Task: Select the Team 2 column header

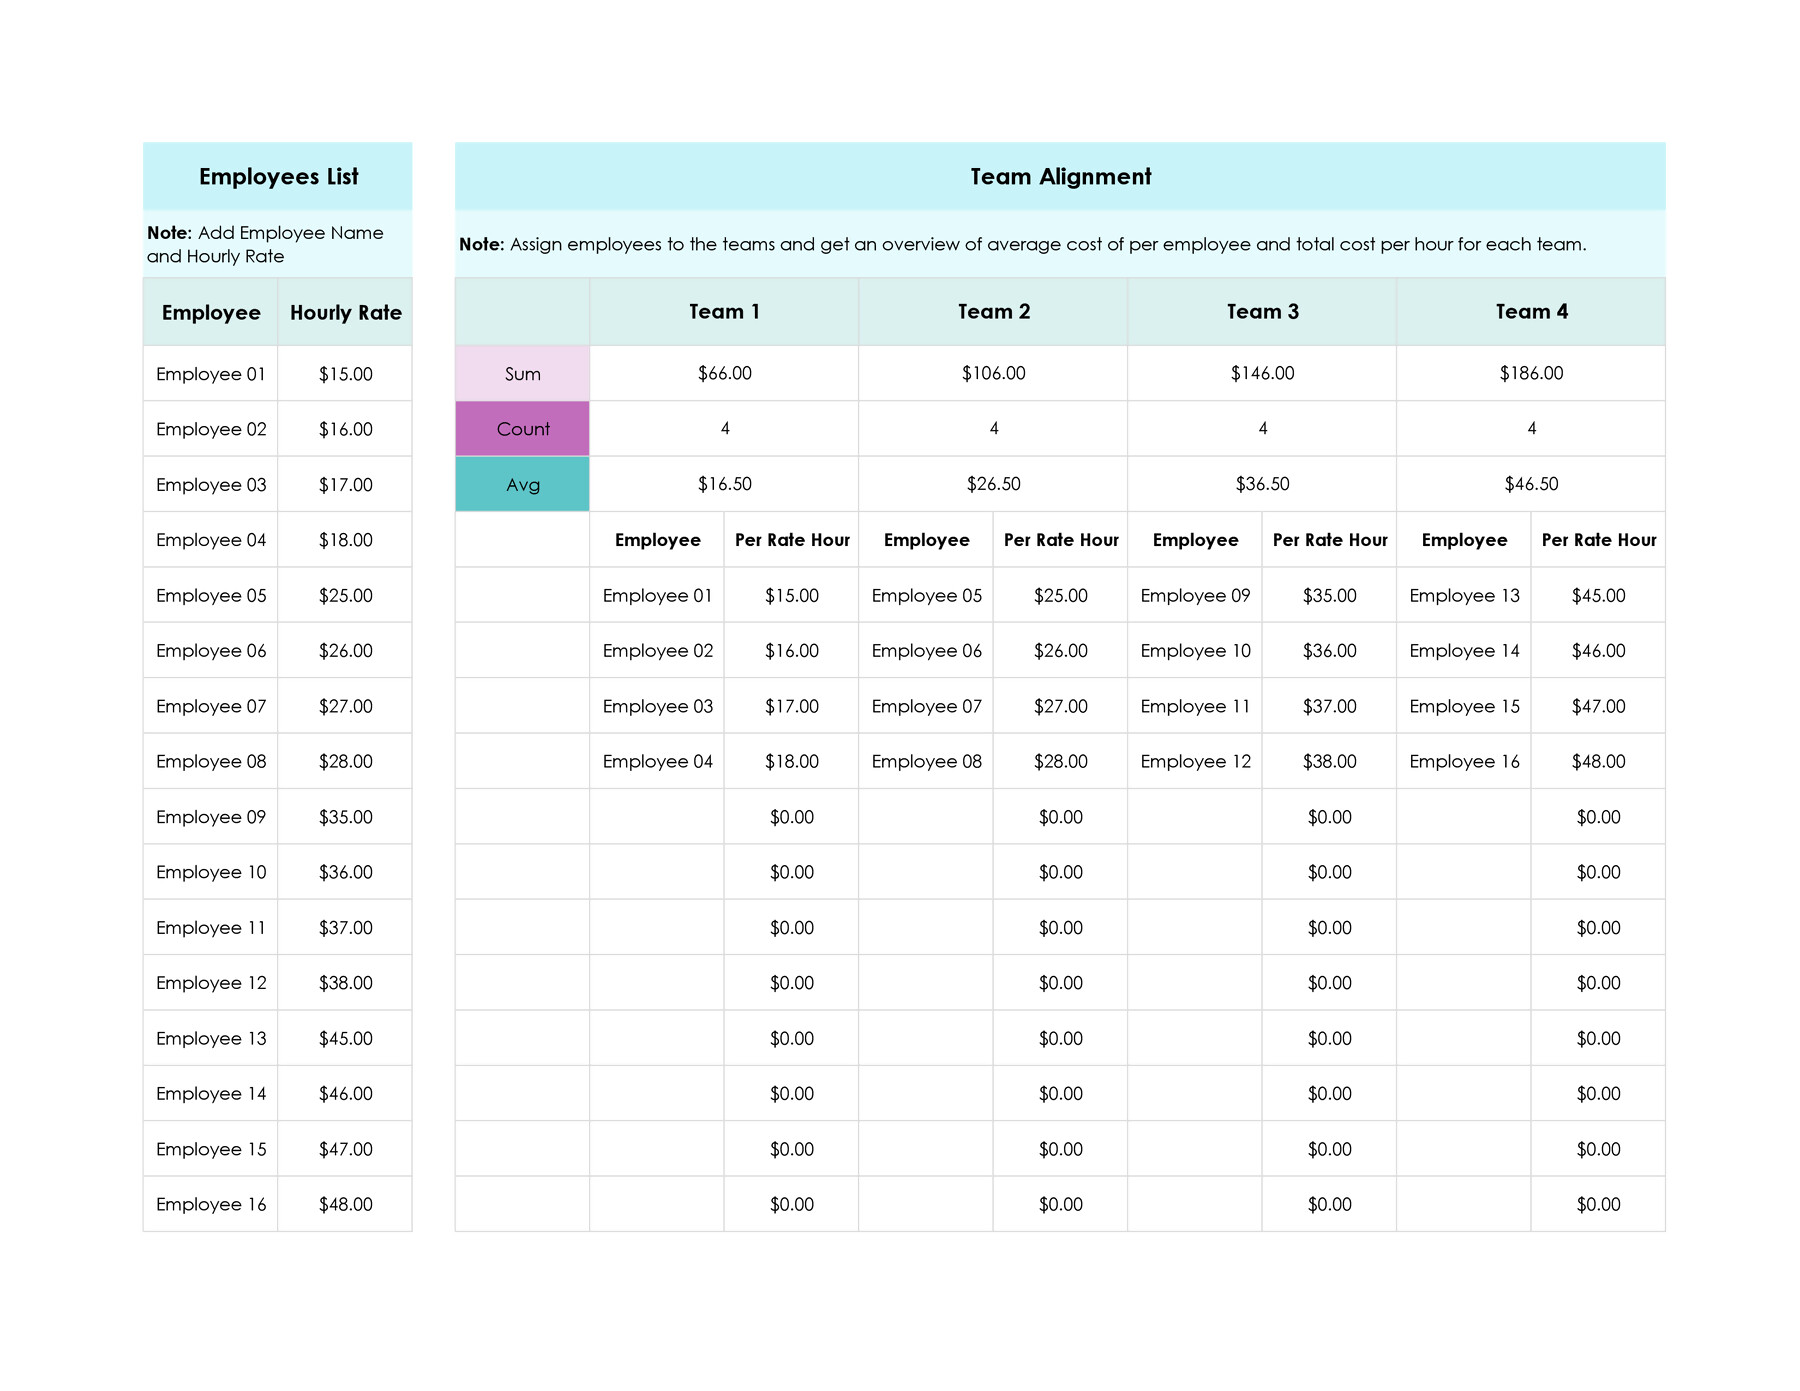Action: 992,311
